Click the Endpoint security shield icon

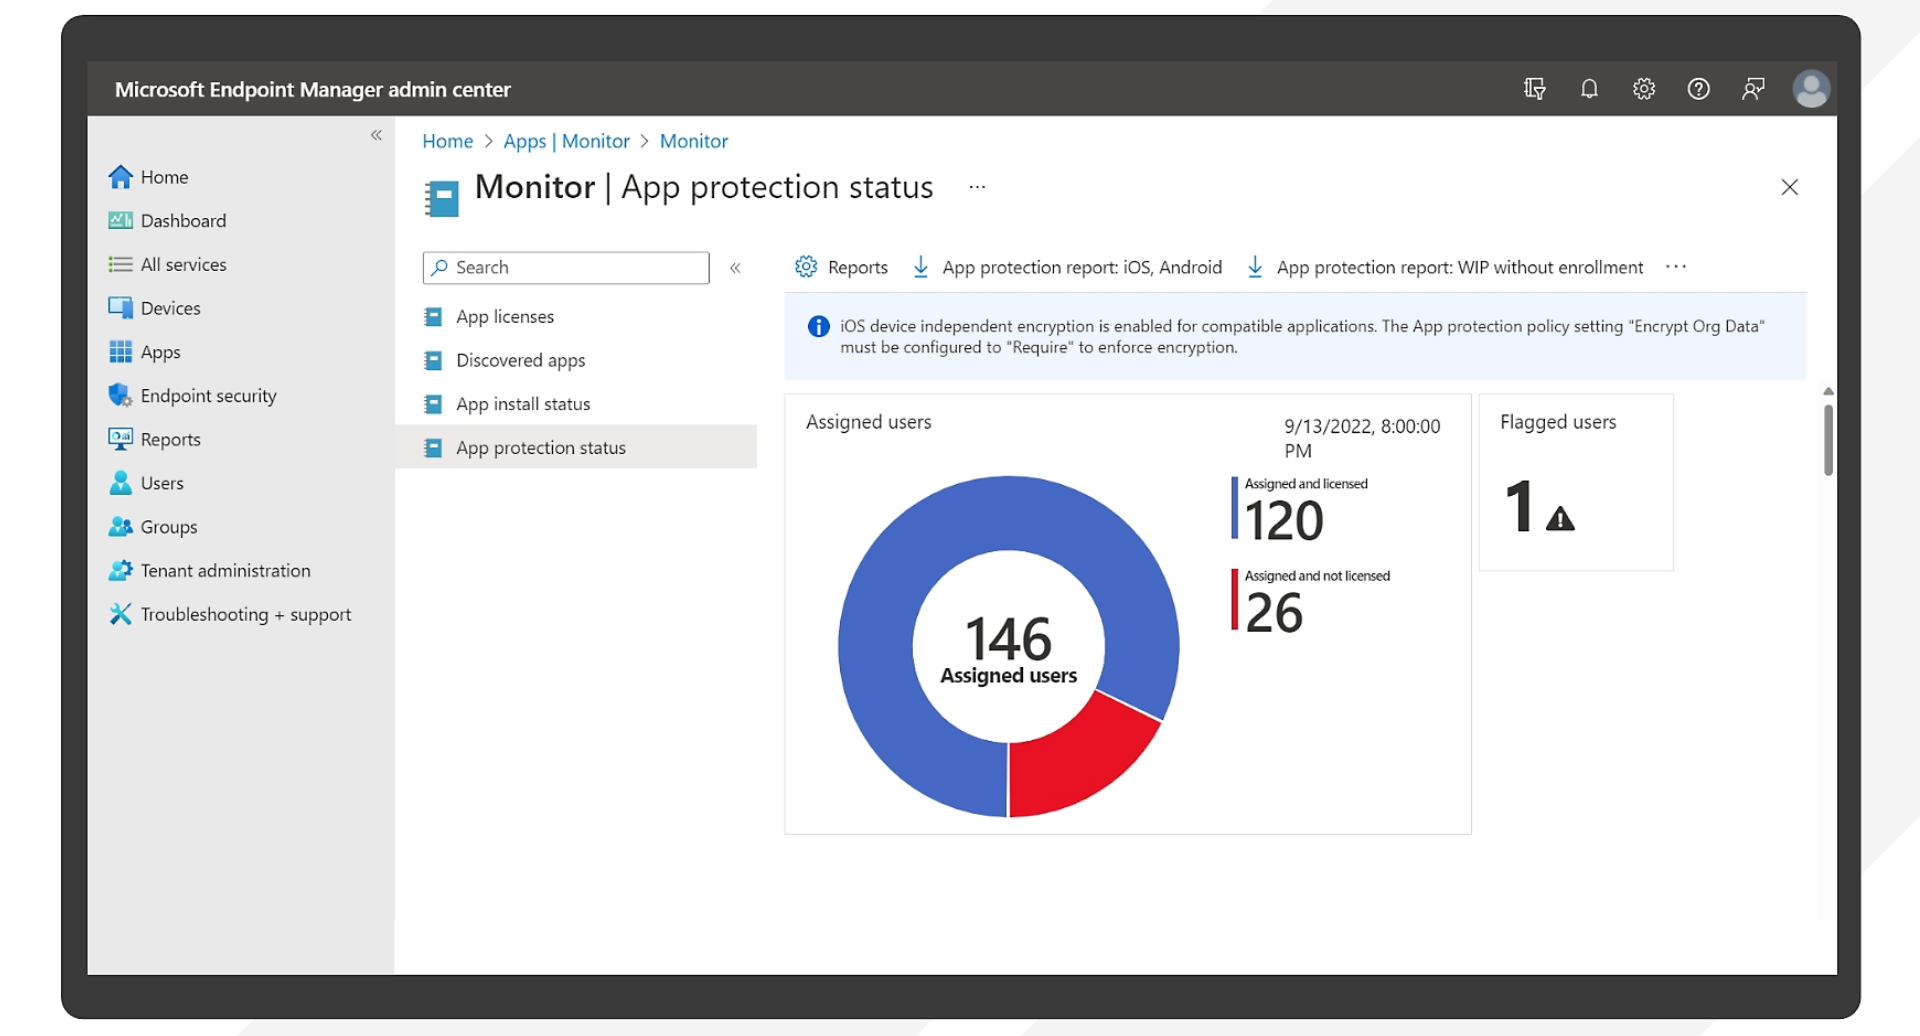tap(120, 395)
